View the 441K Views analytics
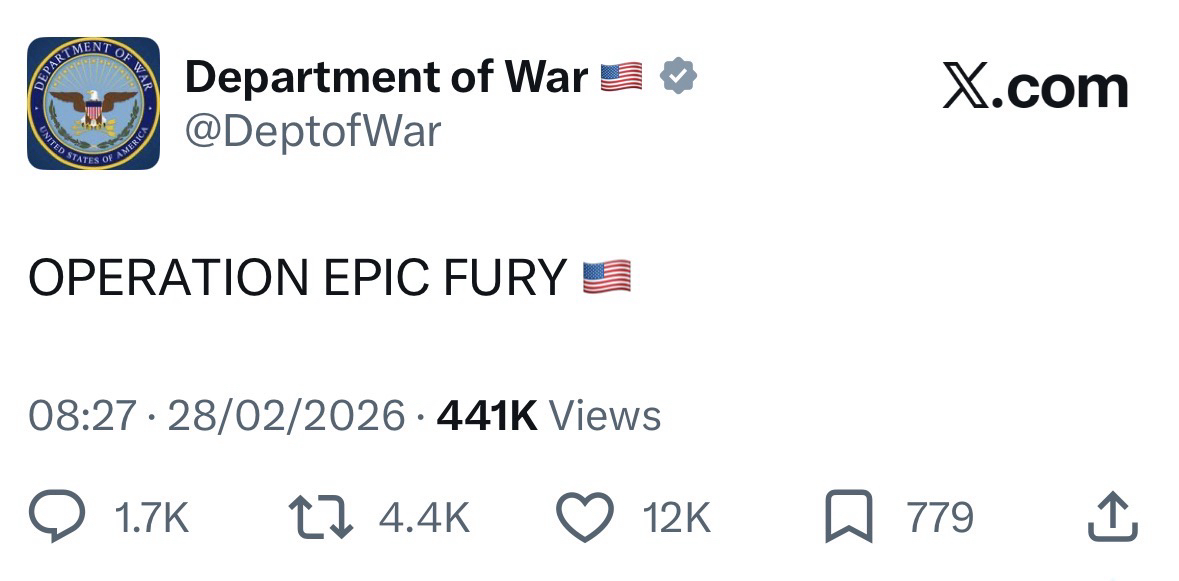The width and height of the screenshot is (1179, 581). [549, 416]
